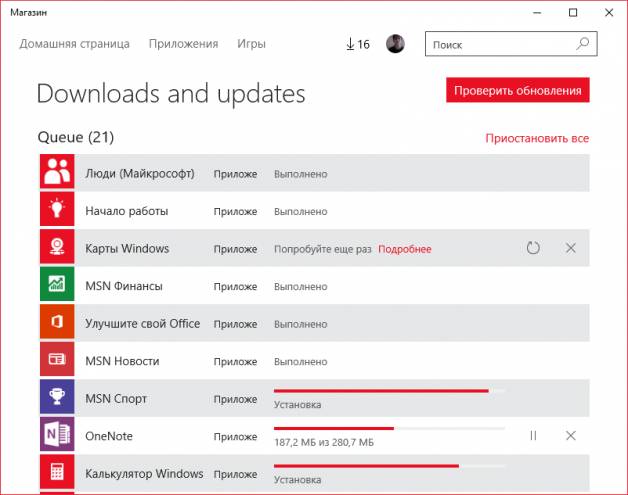628x495 pixels.
Task: Click the Улучшите свой Office icon
Action: point(57,321)
